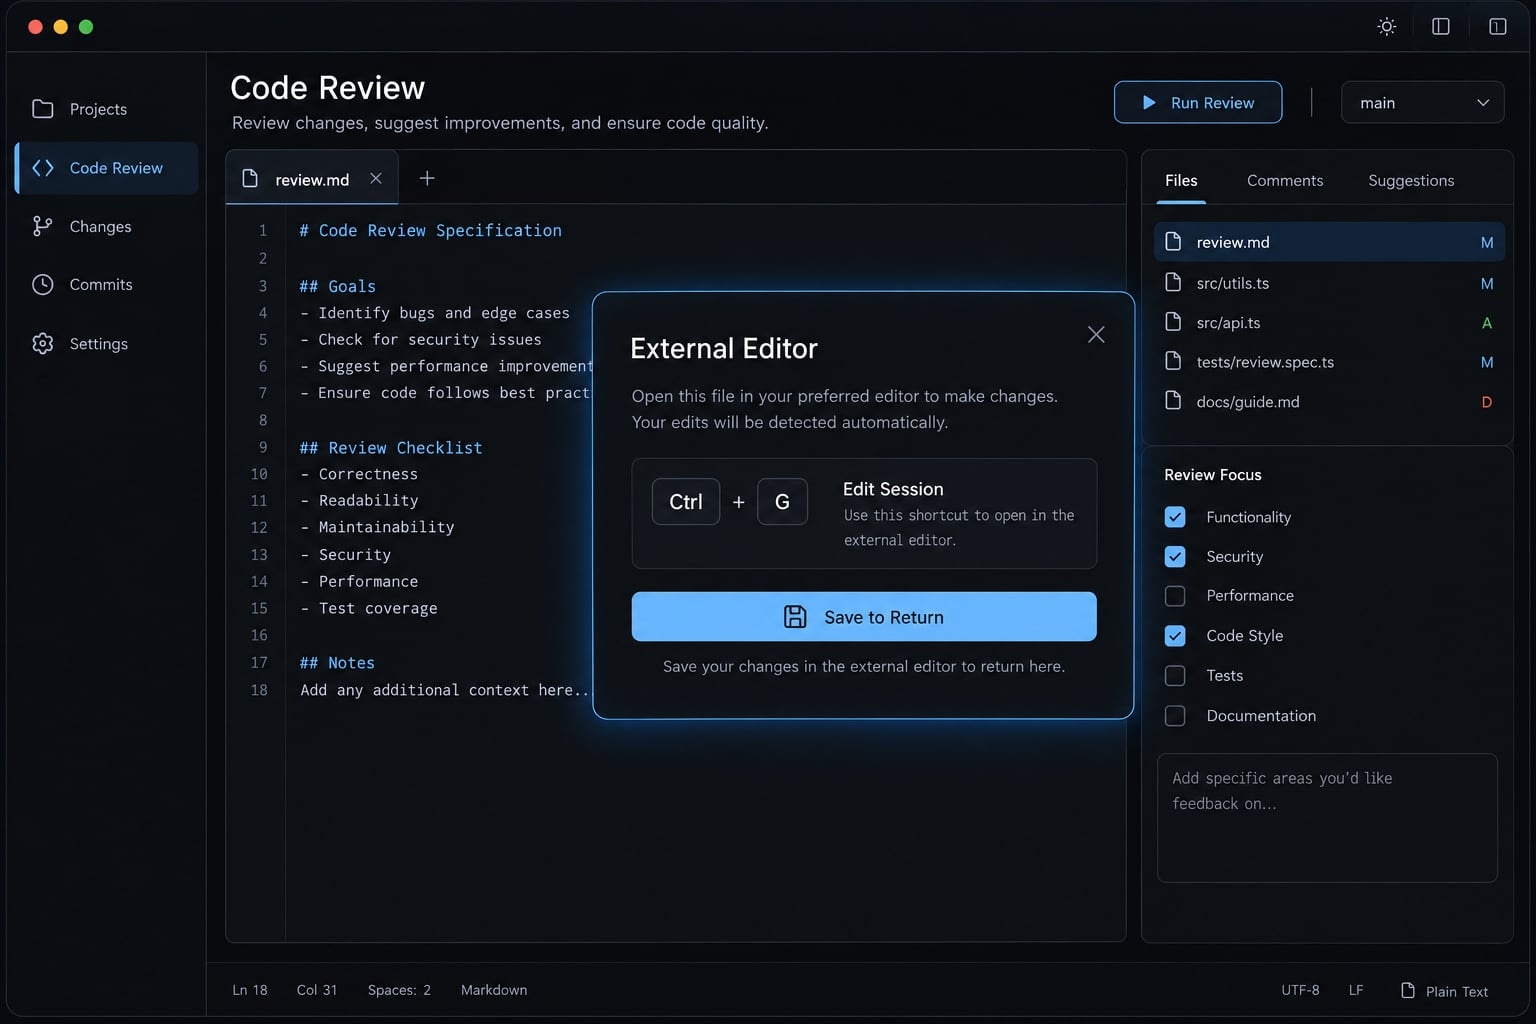Screen dimensions: 1536x1024
Task: Enable the Performance review focus
Action: (1175, 596)
